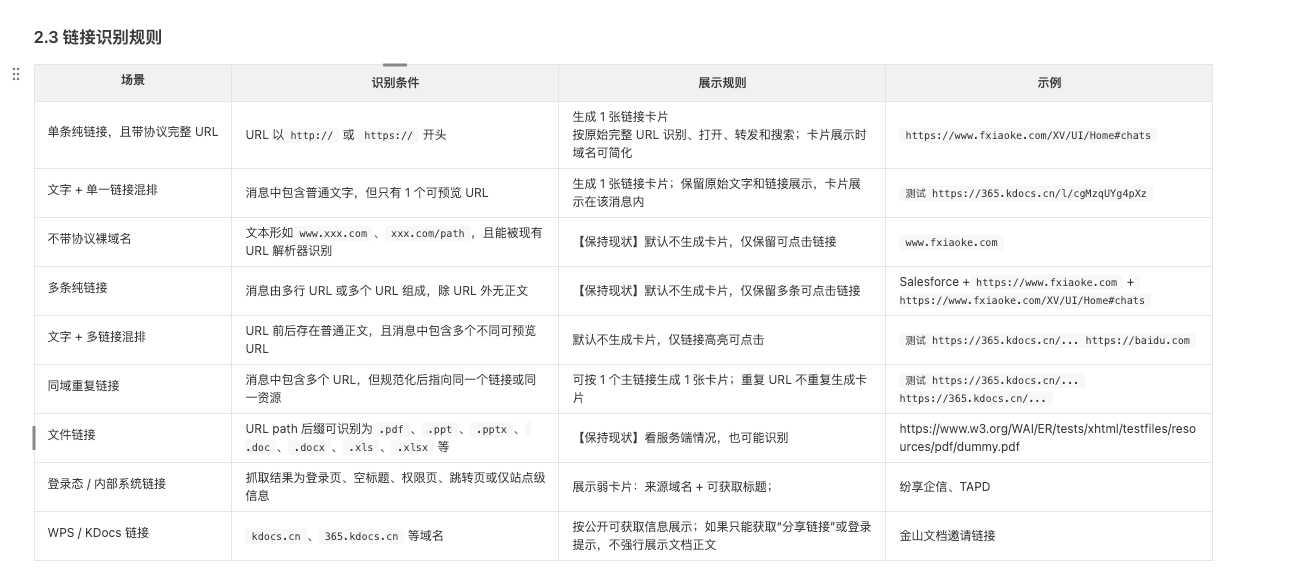Click the heading 2.3 链接识别规则
This screenshot has width=1312, height=574.
98,37
